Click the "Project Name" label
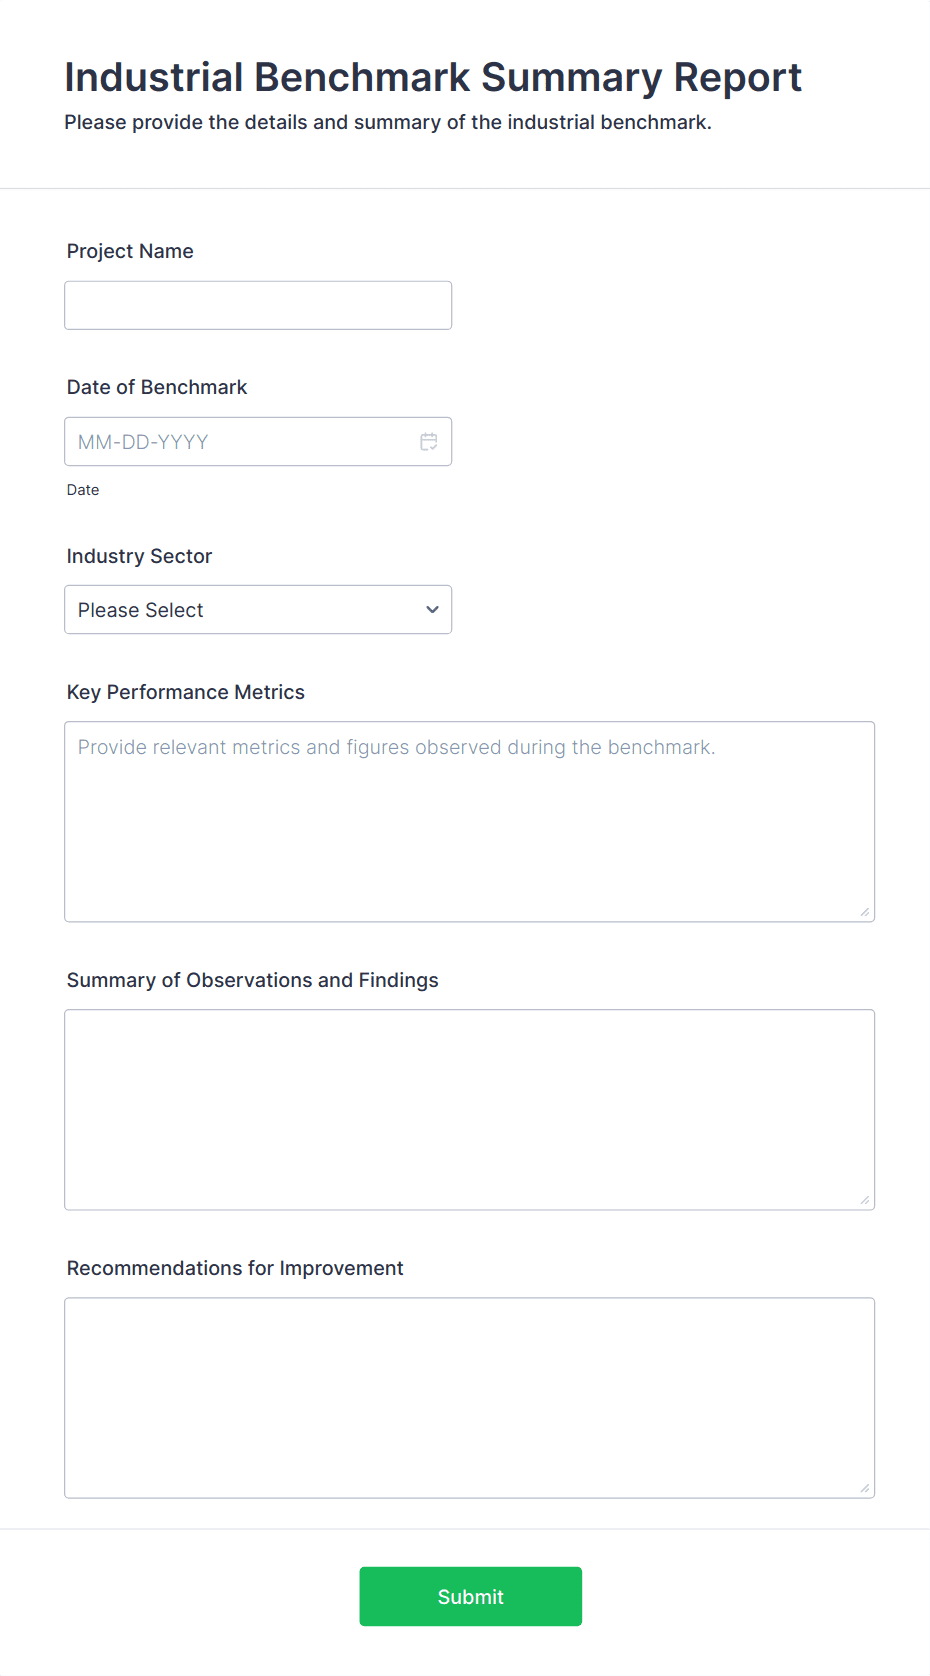The image size is (930, 1676). click(130, 251)
